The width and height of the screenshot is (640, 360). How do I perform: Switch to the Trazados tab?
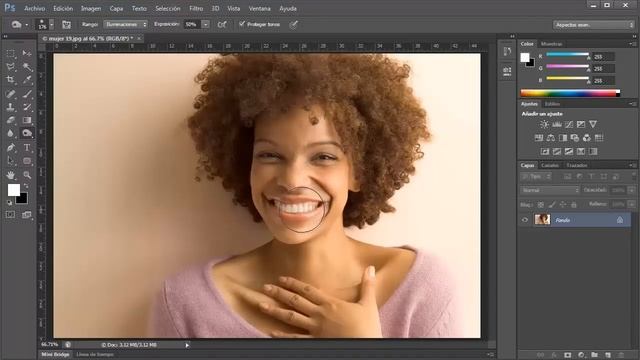coord(577,165)
